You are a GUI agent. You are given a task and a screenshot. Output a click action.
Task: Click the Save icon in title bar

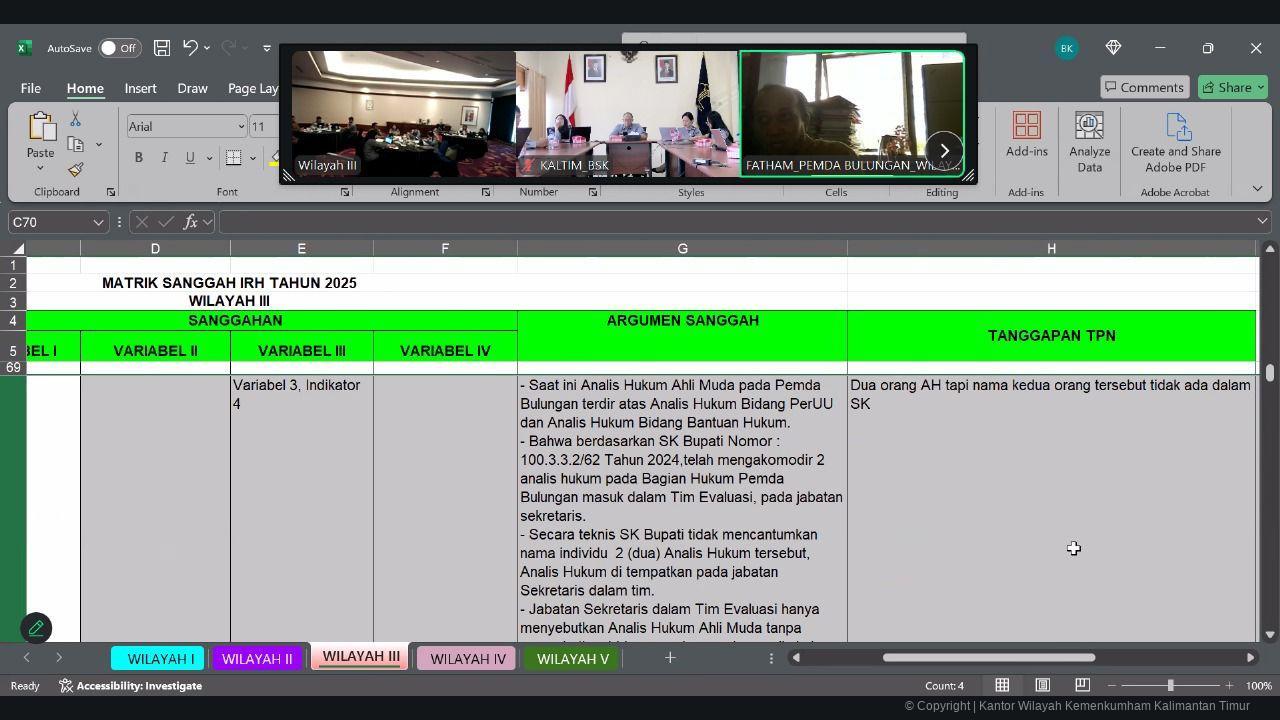[x=161, y=48]
